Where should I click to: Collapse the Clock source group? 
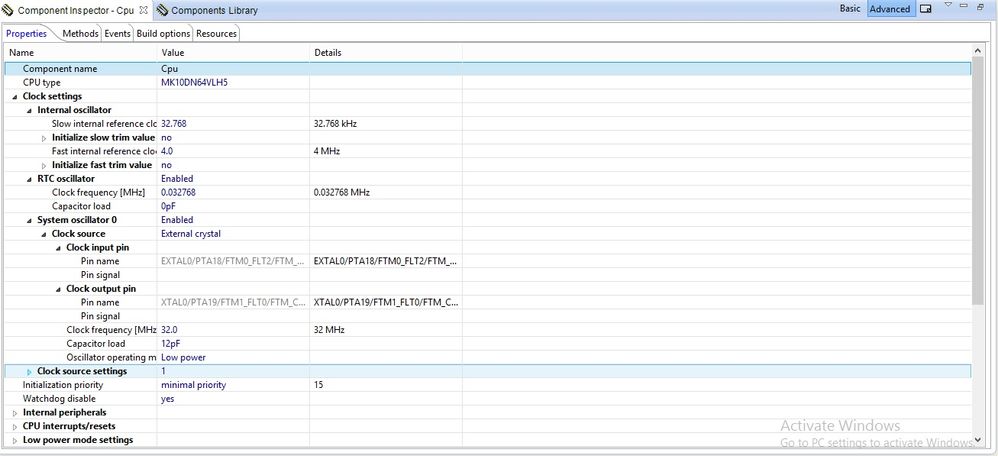coord(44,234)
